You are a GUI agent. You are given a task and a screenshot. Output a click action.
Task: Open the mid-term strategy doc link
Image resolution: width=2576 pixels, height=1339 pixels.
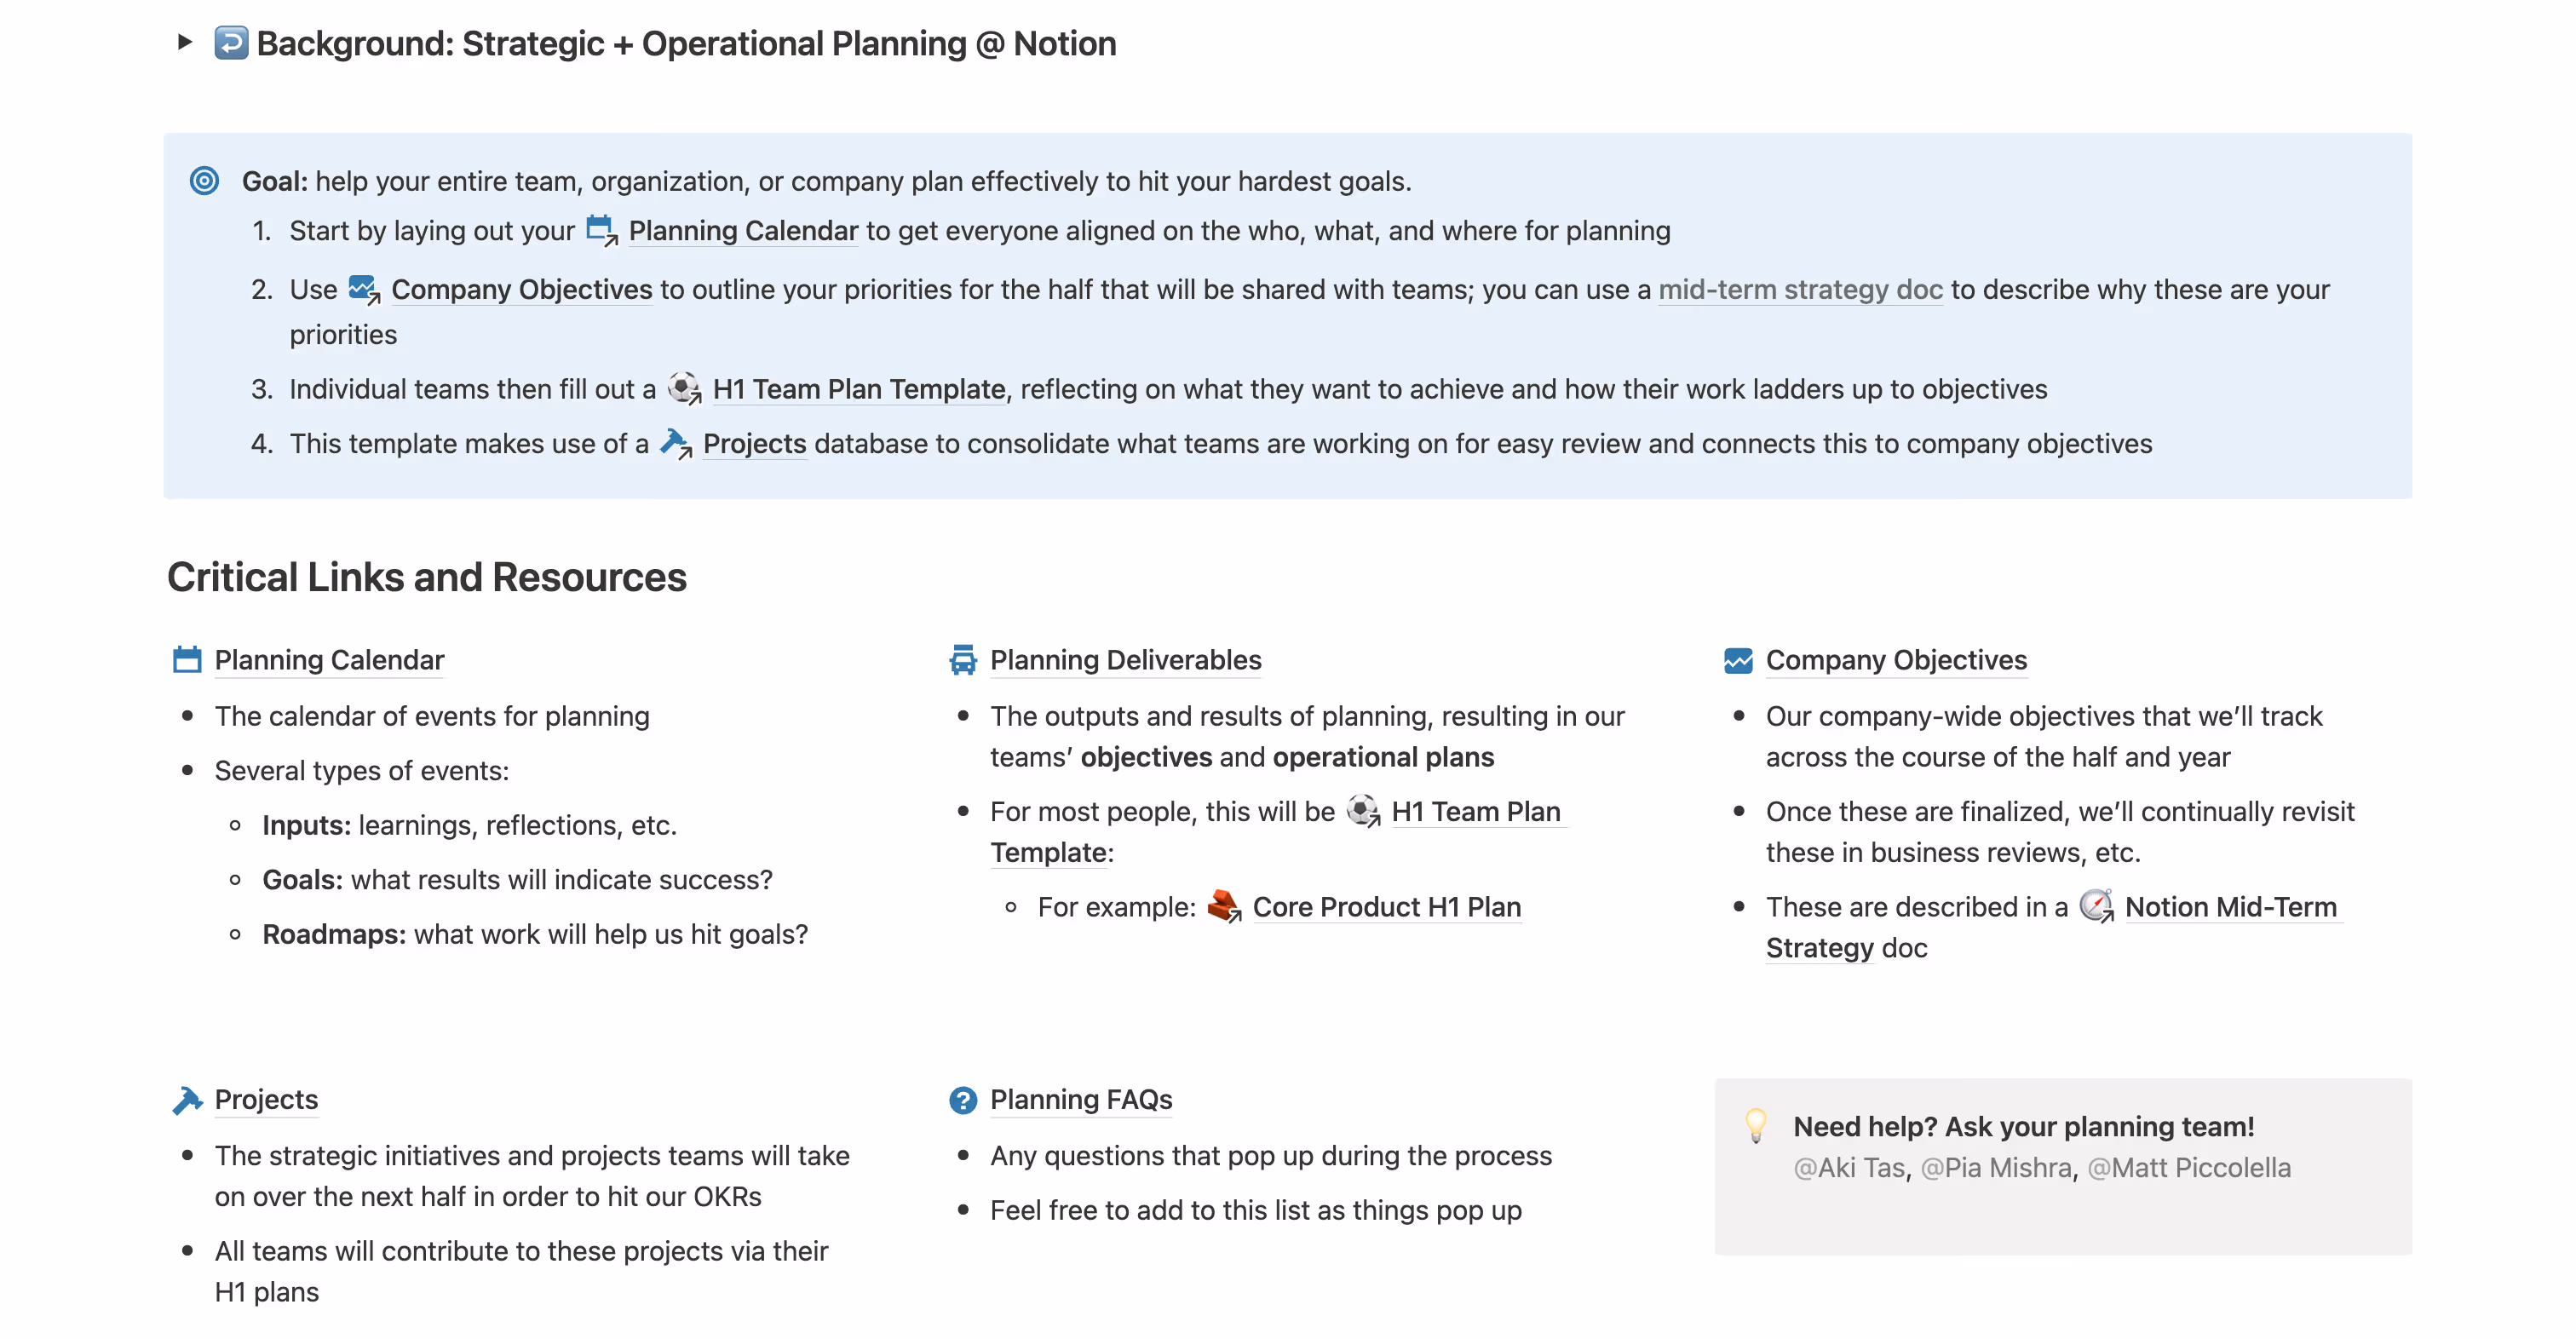[1800, 289]
